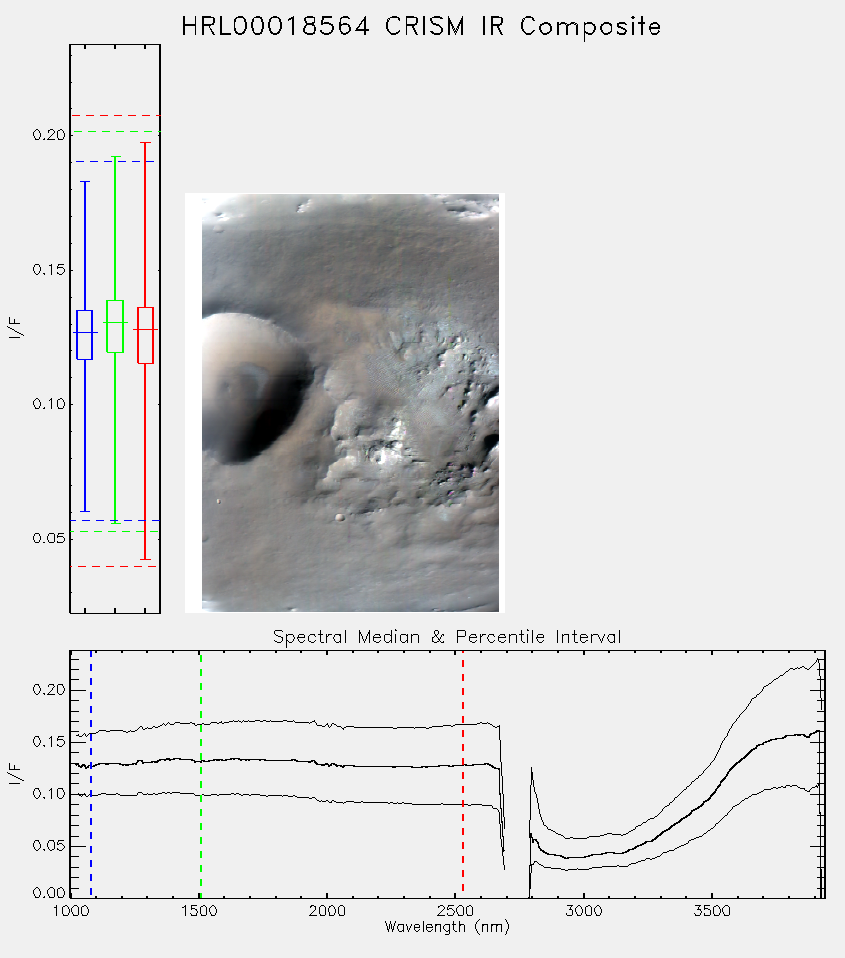Image resolution: width=845 pixels, height=958 pixels.
Task: Click the small round crater below the rough terrain
Action: [340, 517]
